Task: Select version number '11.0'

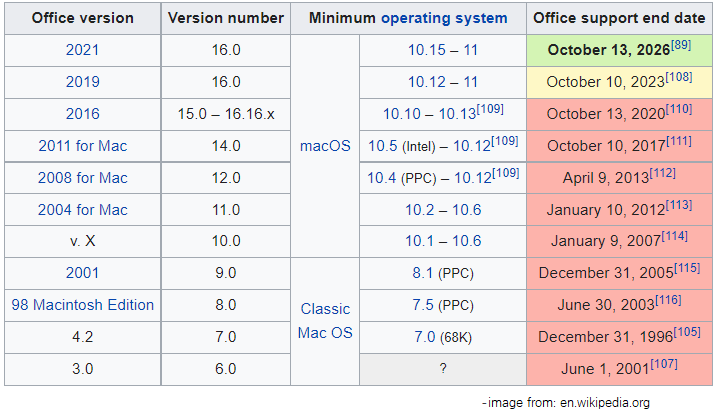Action: click(x=226, y=210)
